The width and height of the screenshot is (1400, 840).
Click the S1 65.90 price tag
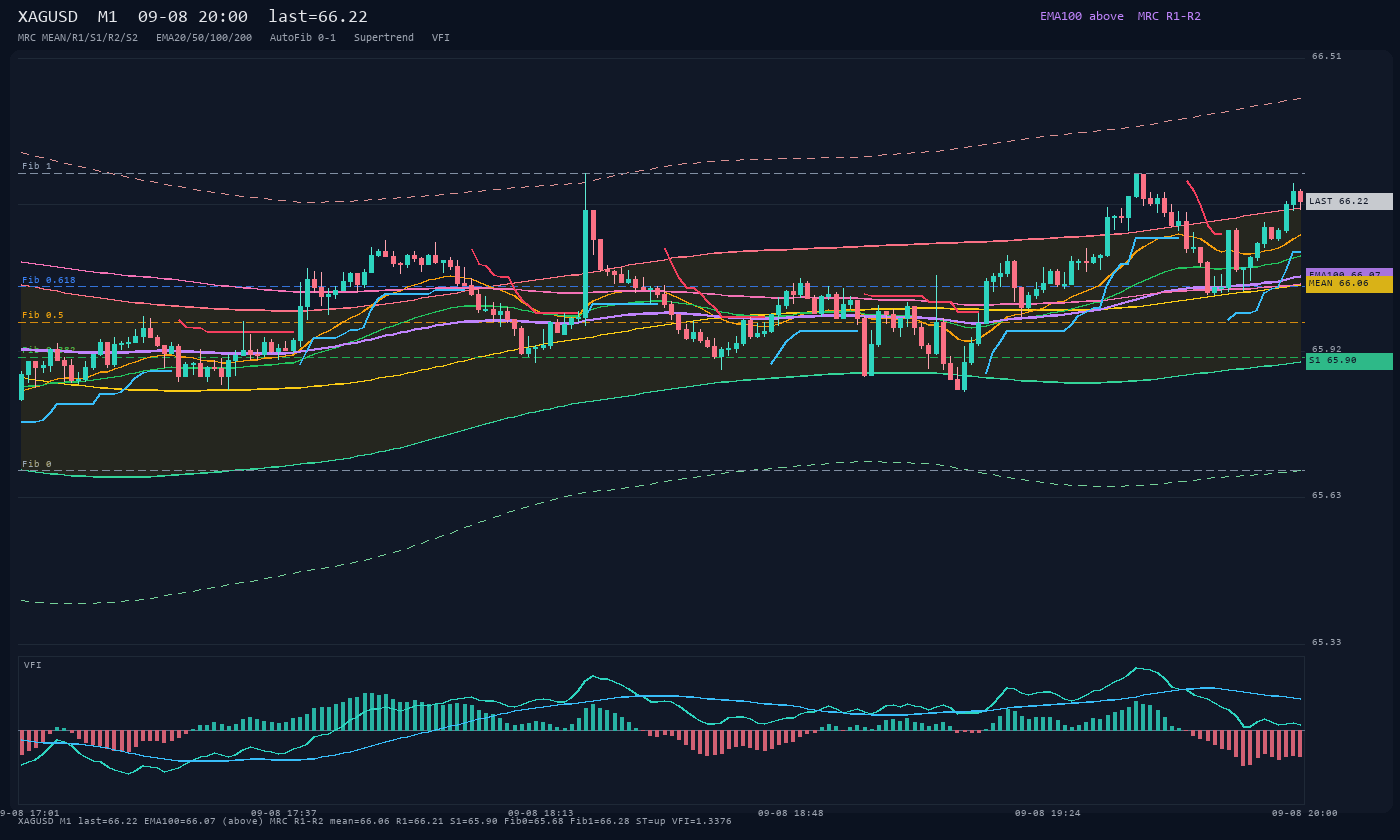tap(1349, 361)
